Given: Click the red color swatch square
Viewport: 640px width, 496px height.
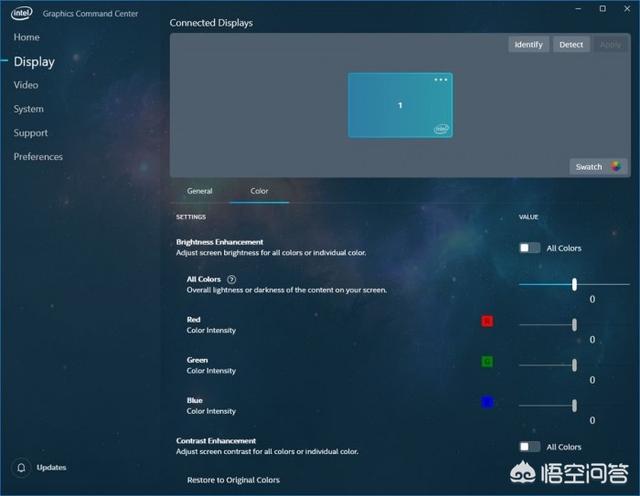Looking at the screenshot, I should (487, 321).
